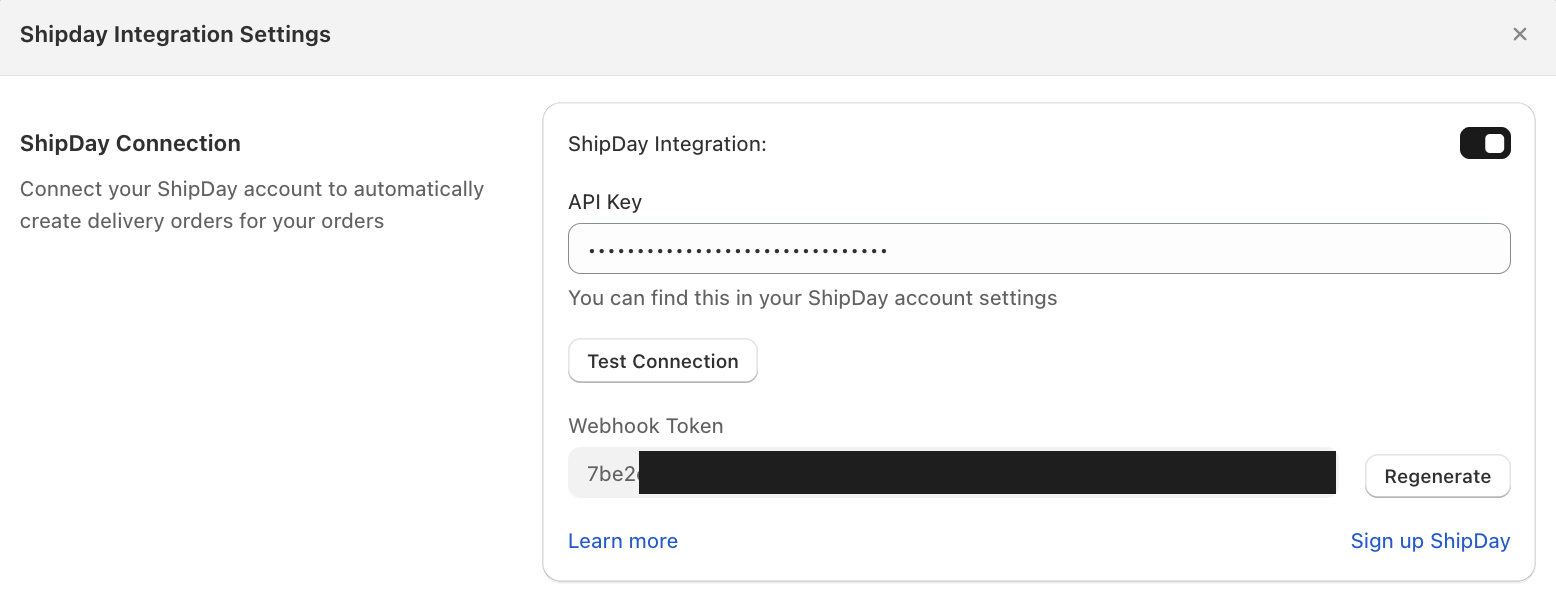This screenshot has height=602, width=1556.
Task: Open the Learn more link
Action: (623, 541)
